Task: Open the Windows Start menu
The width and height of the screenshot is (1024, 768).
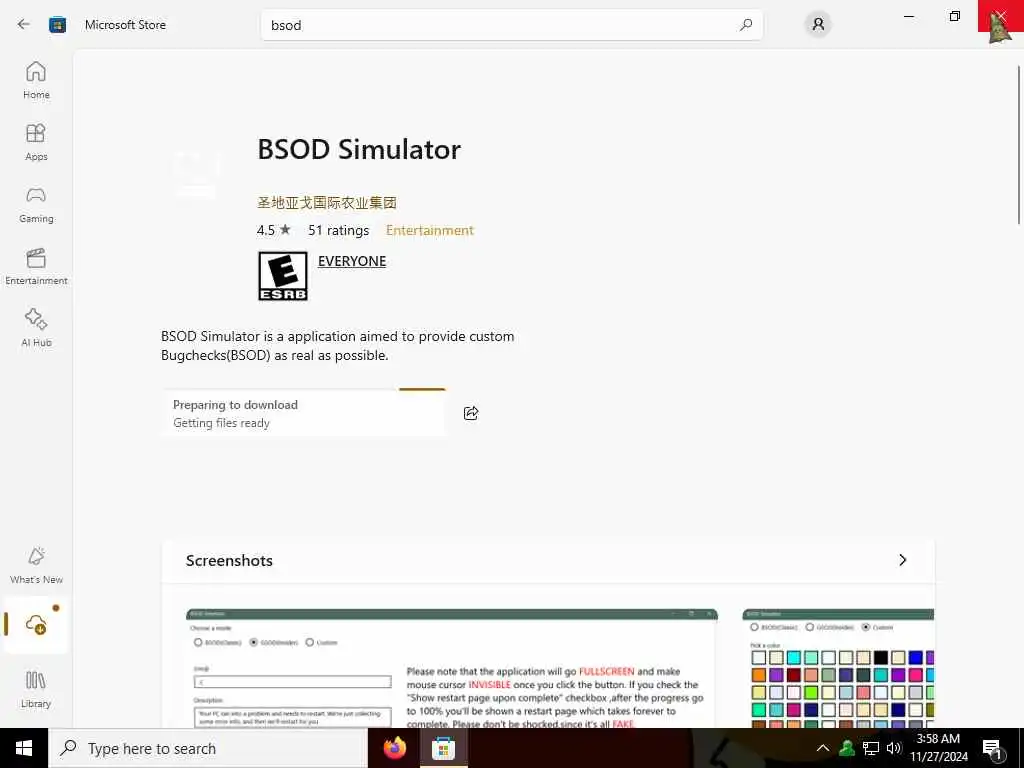Action: [24, 748]
